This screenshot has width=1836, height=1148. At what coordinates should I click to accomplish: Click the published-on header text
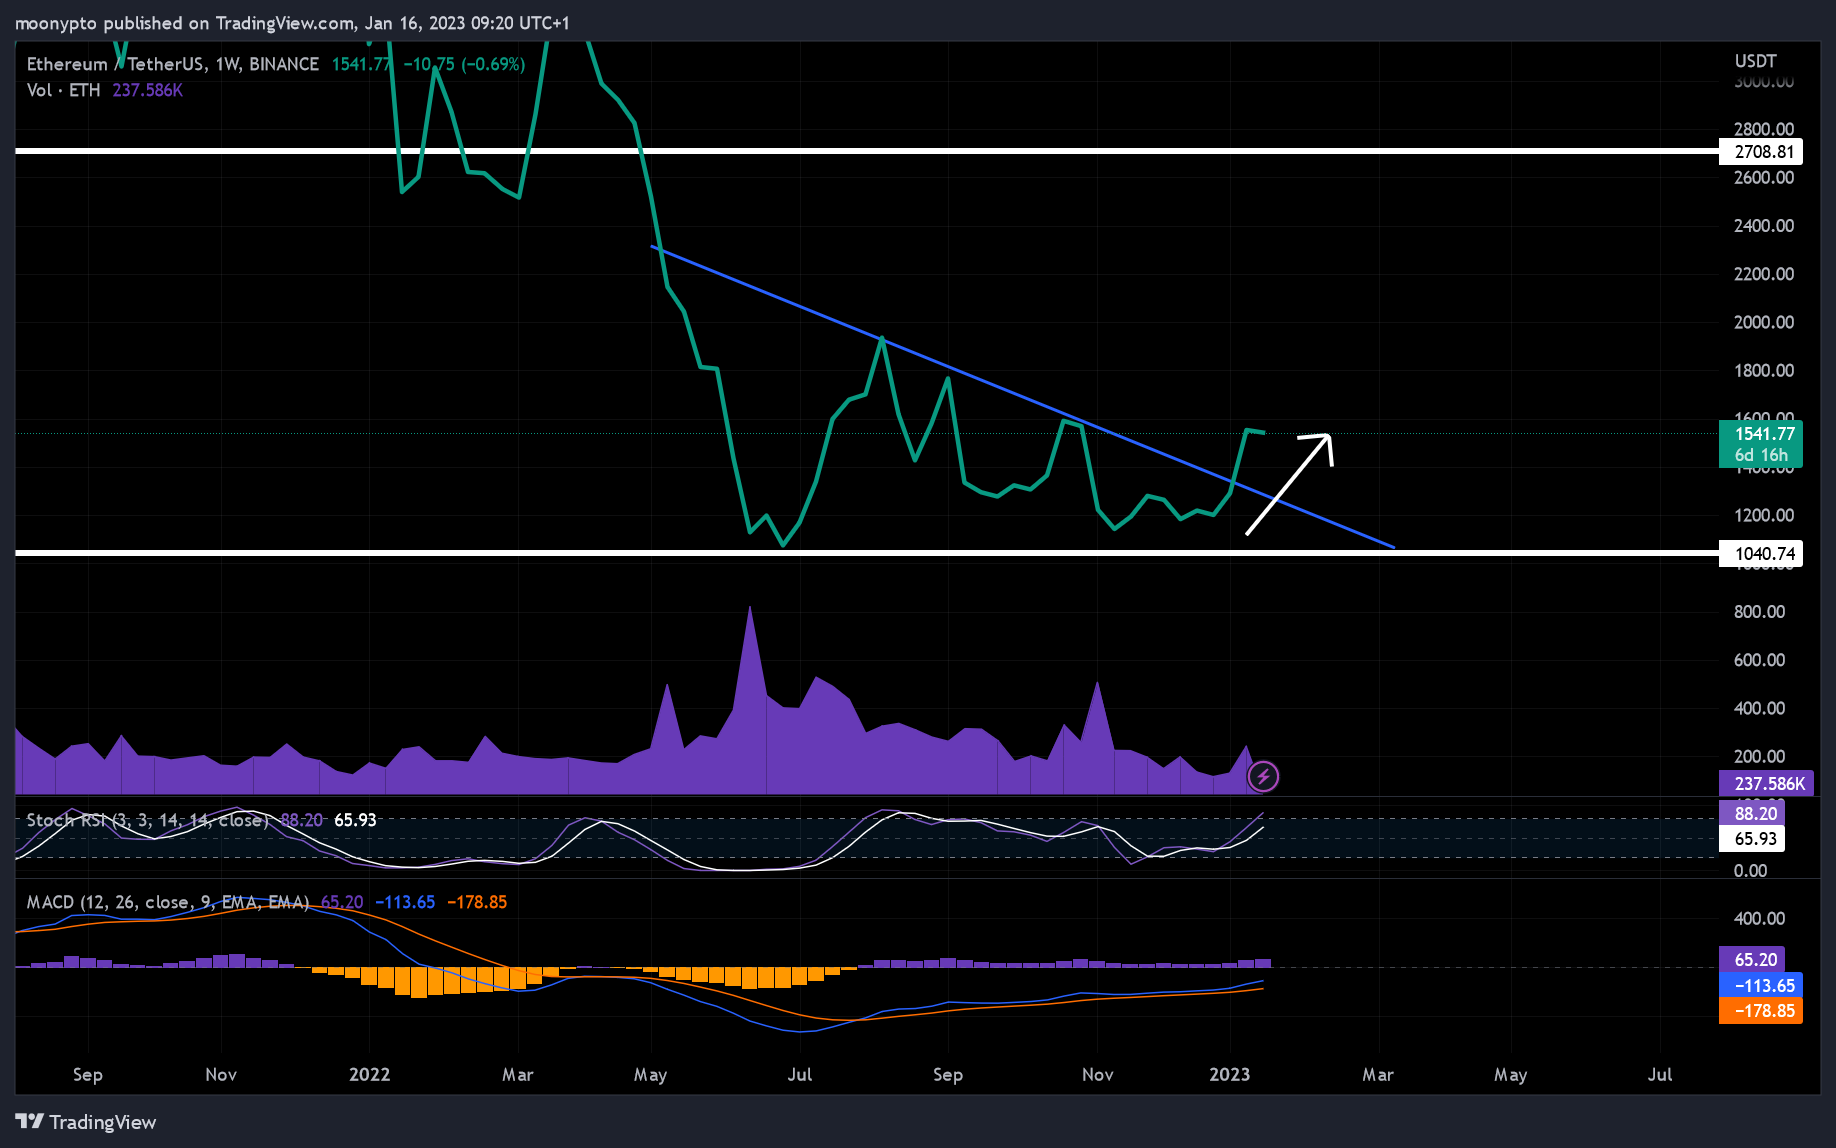click(x=292, y=23)
